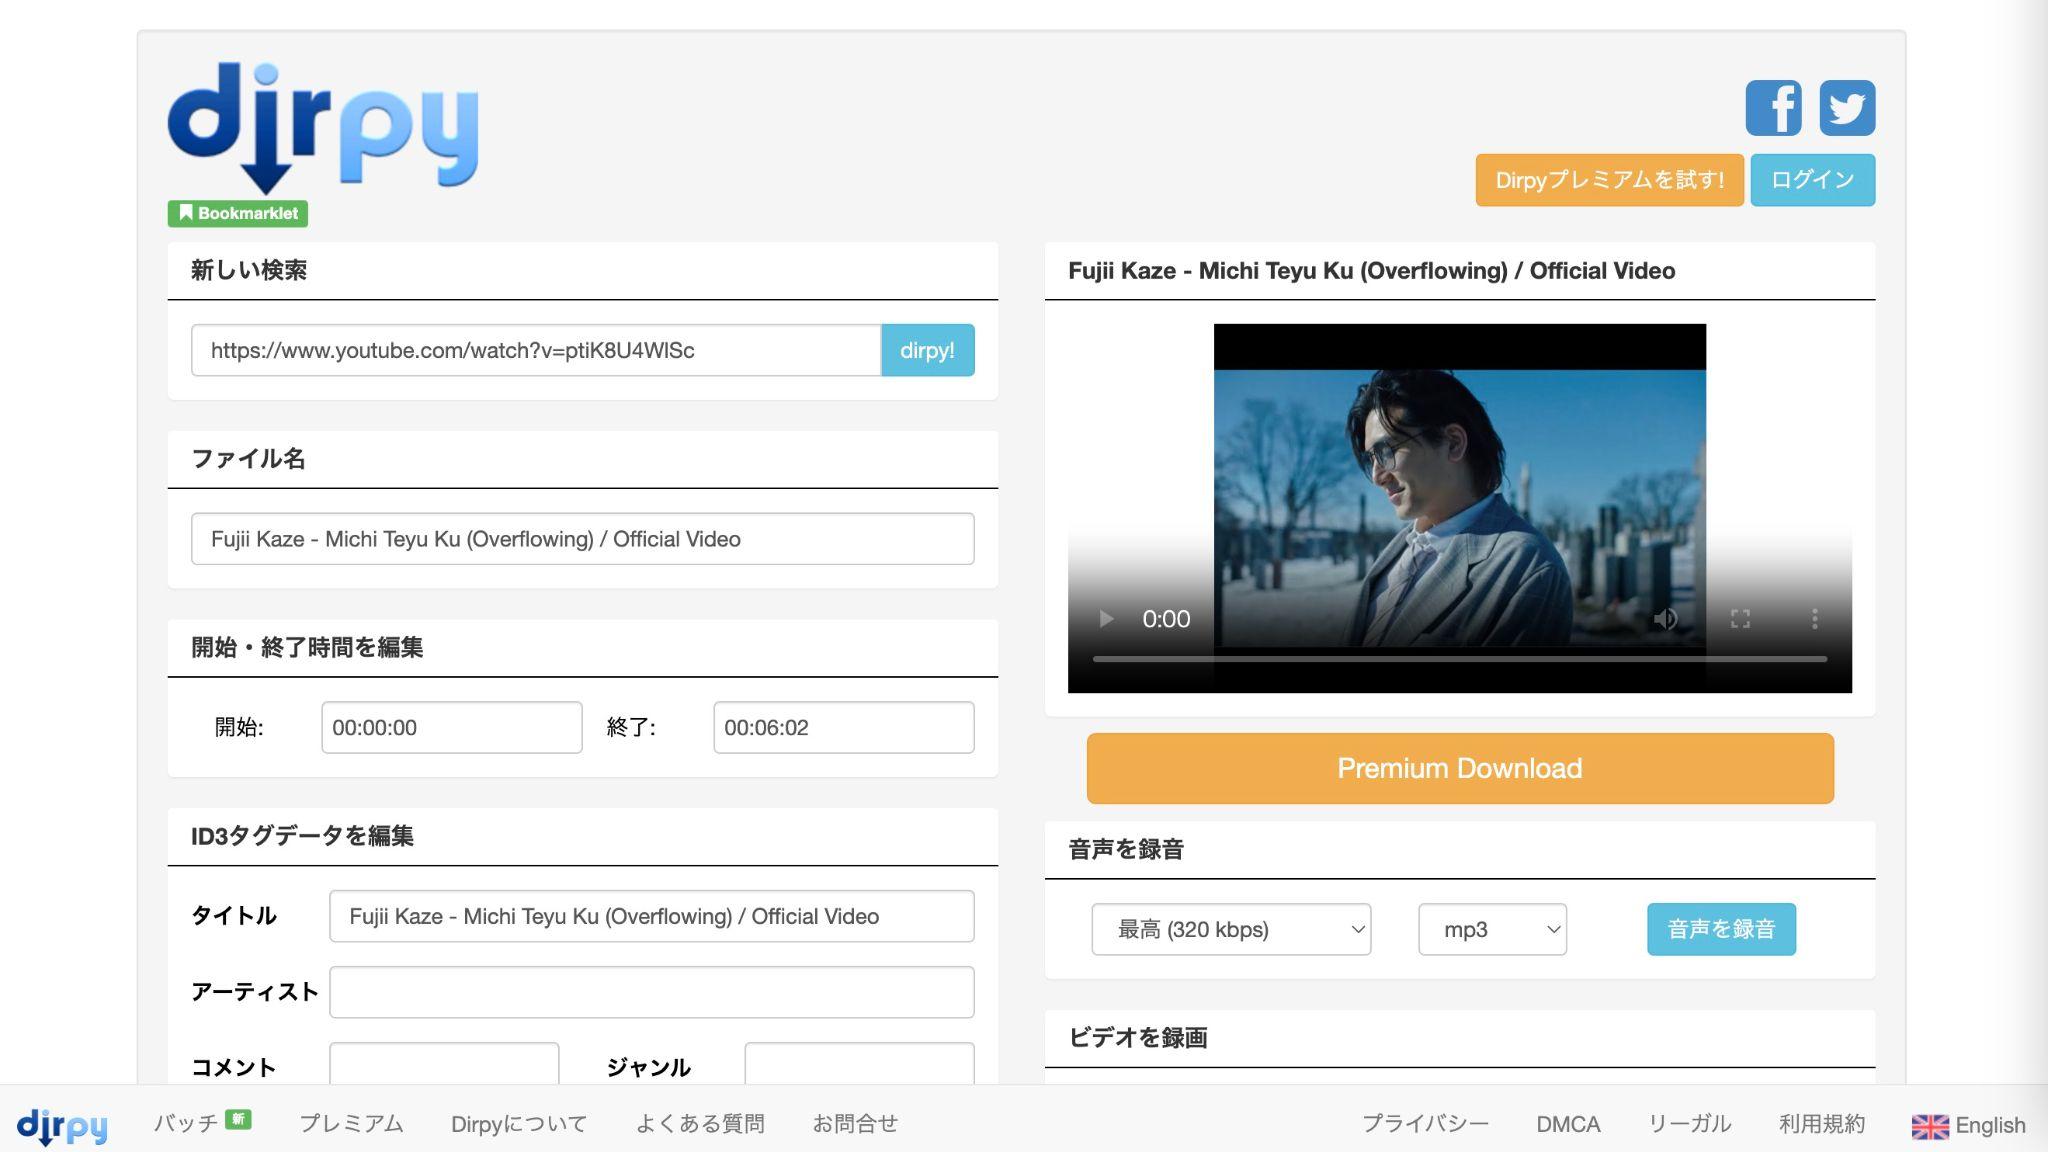Click the ビデオを録画 heading
Viewport: 2048px width, 1152px height.
tap(1138, 1037)
